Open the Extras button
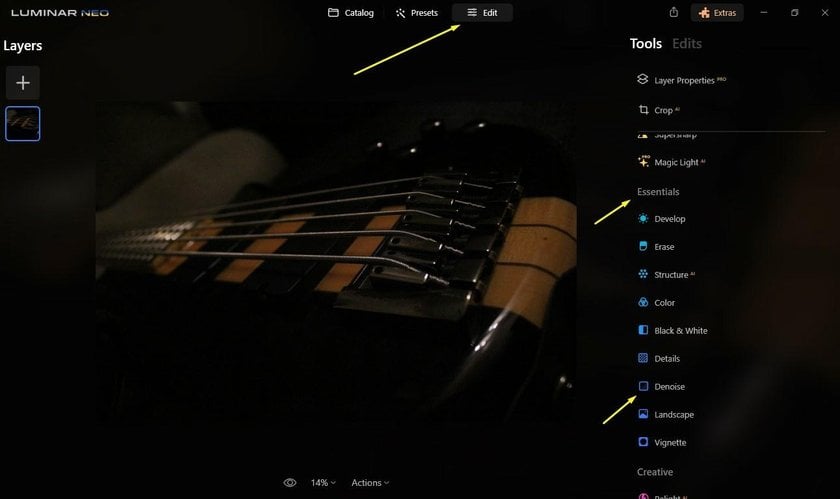Image resolution: width=840 pixels, height=499 pixels. [717, 12]
